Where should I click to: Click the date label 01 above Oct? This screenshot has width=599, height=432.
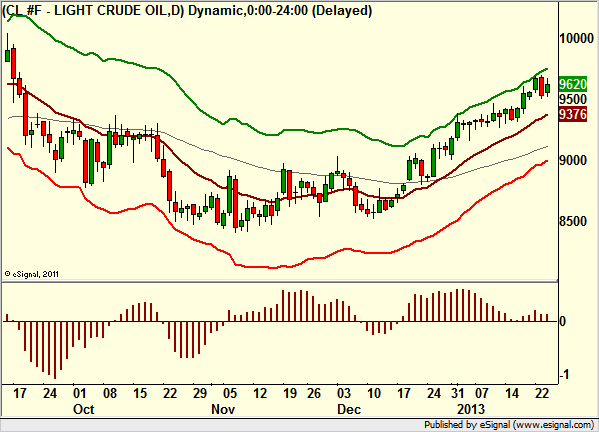[79, 393]
